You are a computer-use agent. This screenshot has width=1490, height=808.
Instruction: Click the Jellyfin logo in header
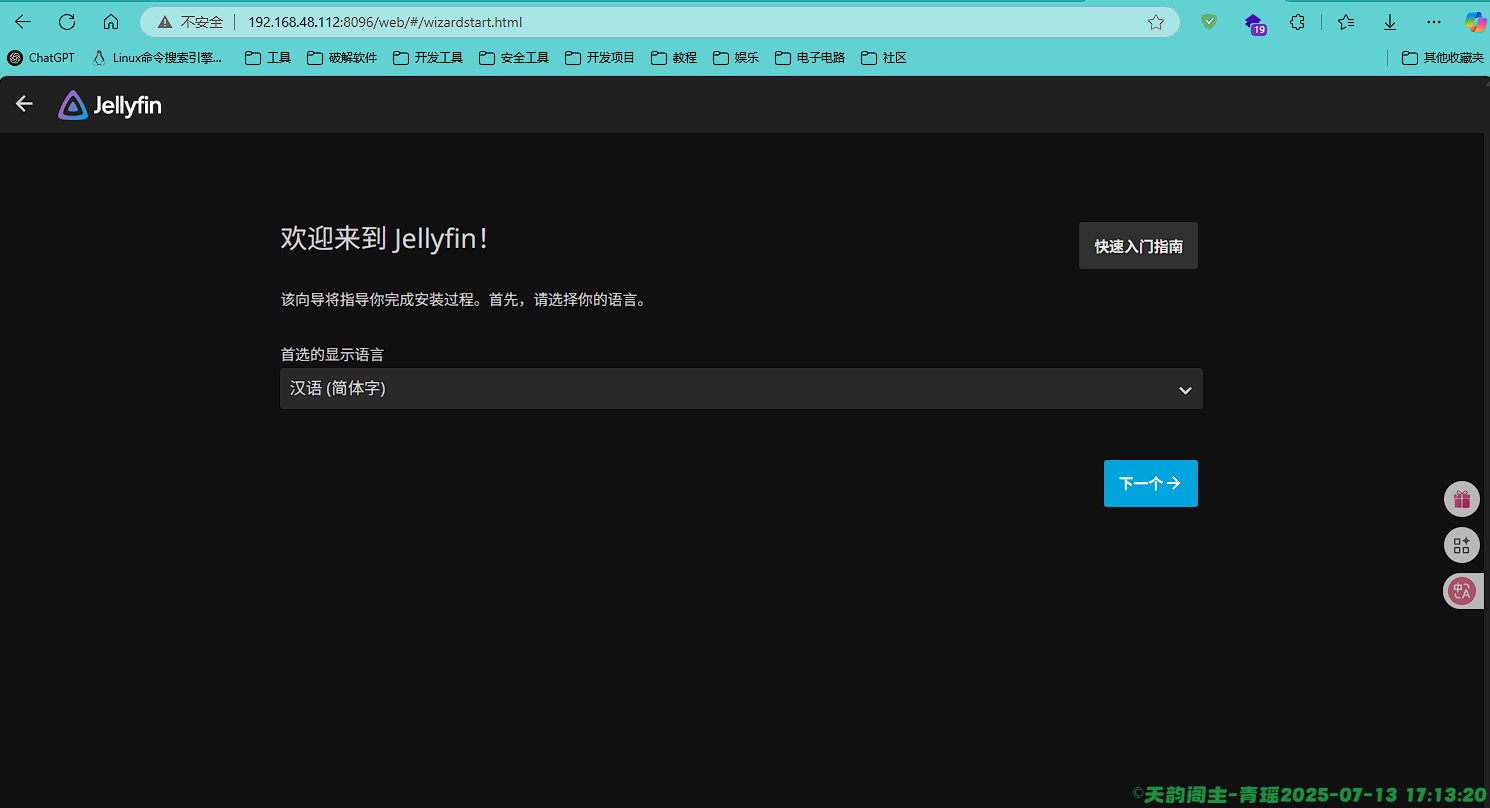(110, 105)
